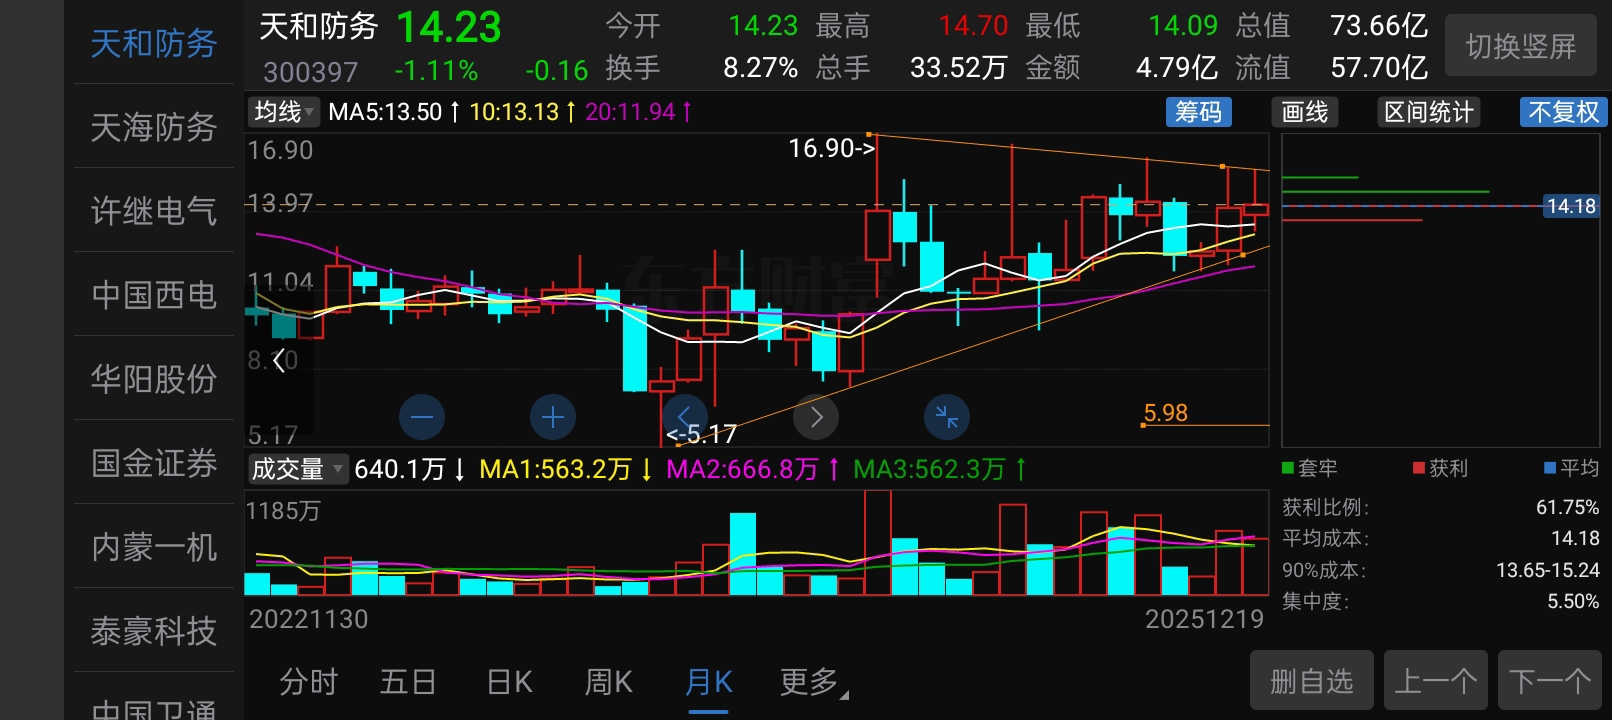Go to next stock with 下一个
This screenshot has height=720, width=1612.
click(1550, 681)
